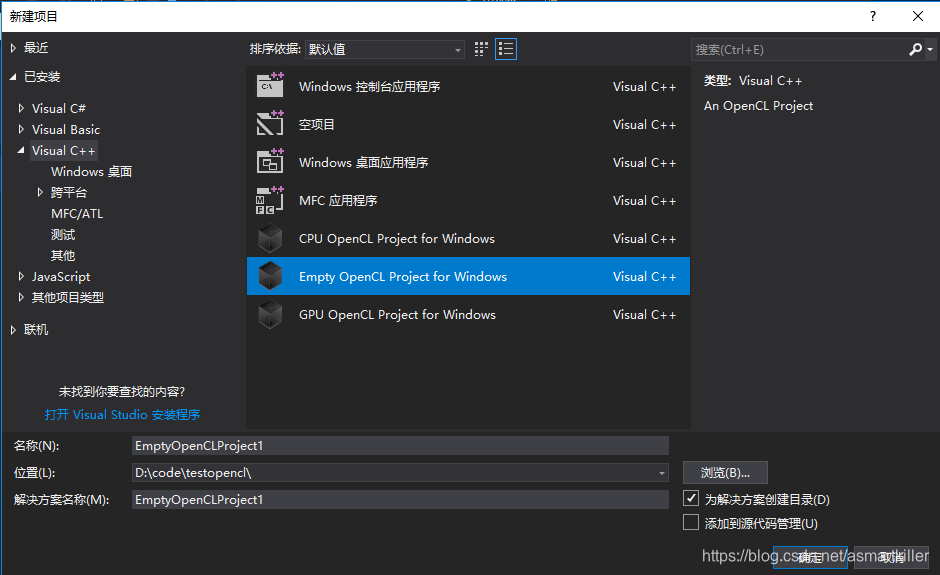The image size is (940, 575).
Task: Click the Empty OpenCL Project cube icon
Action: coord(270,276)
